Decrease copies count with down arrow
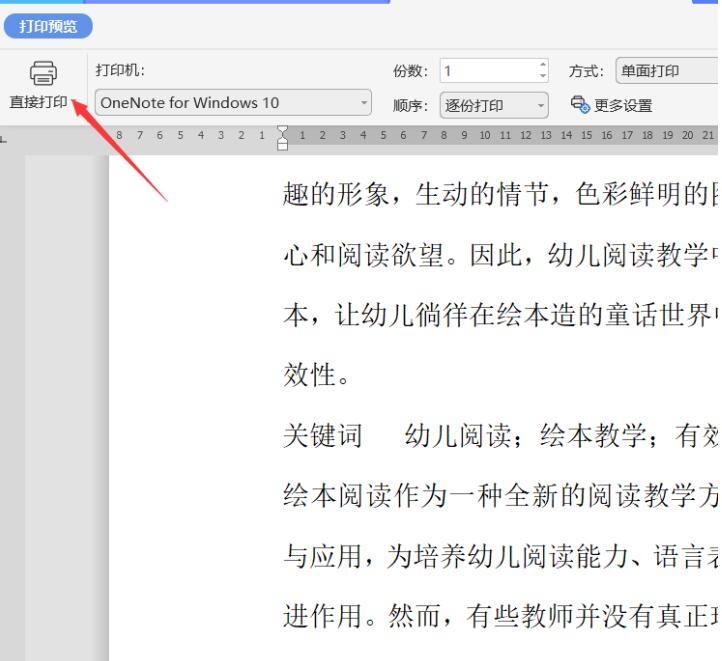Viewport: 722px width, 661px height. pyautogui.click(x=543, y=76)
